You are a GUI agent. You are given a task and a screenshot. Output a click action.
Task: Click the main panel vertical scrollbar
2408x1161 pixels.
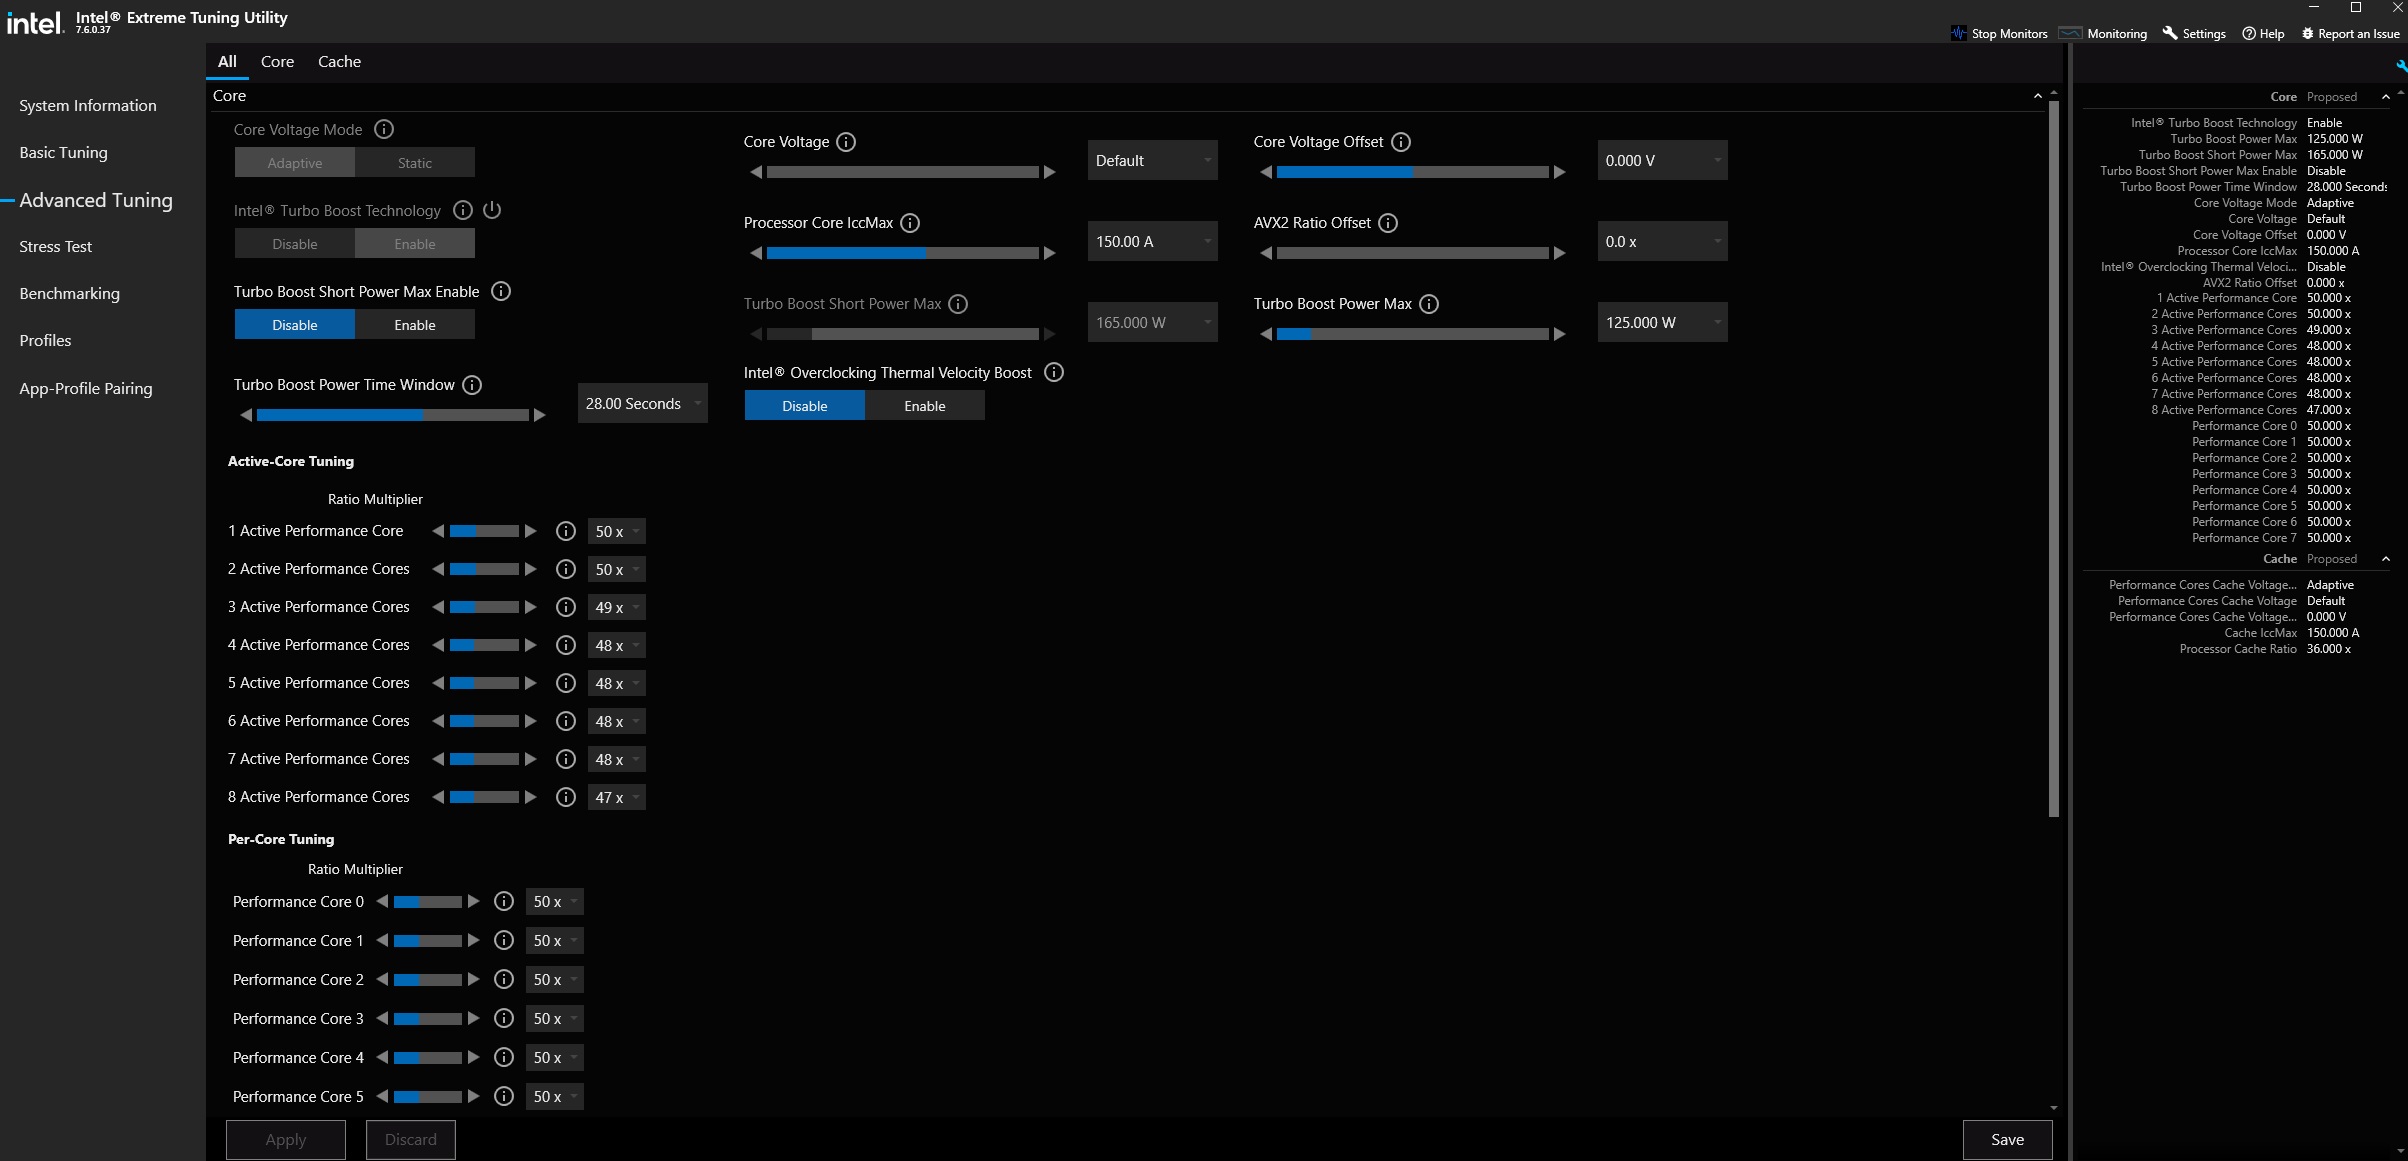[x=2054, y=460]
